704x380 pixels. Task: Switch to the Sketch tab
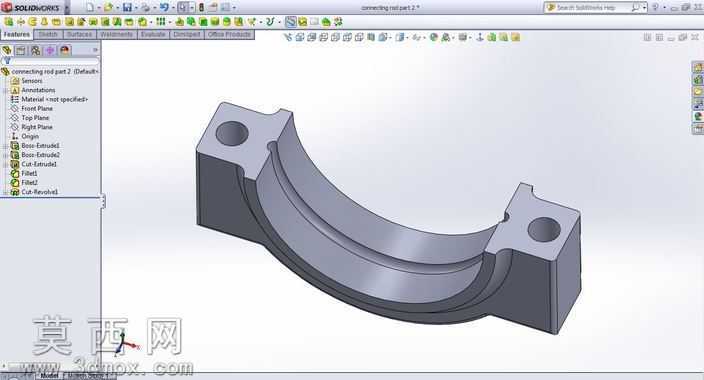coord(48,35)
